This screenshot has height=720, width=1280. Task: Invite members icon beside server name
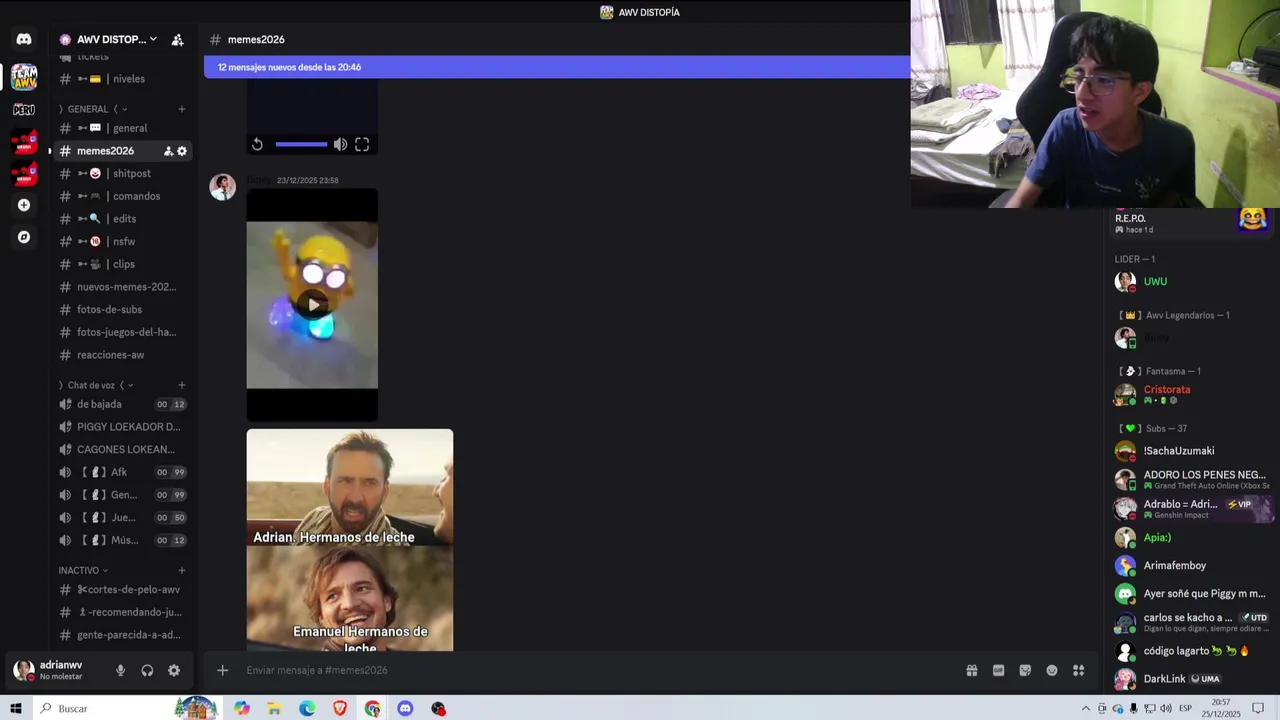177,40
